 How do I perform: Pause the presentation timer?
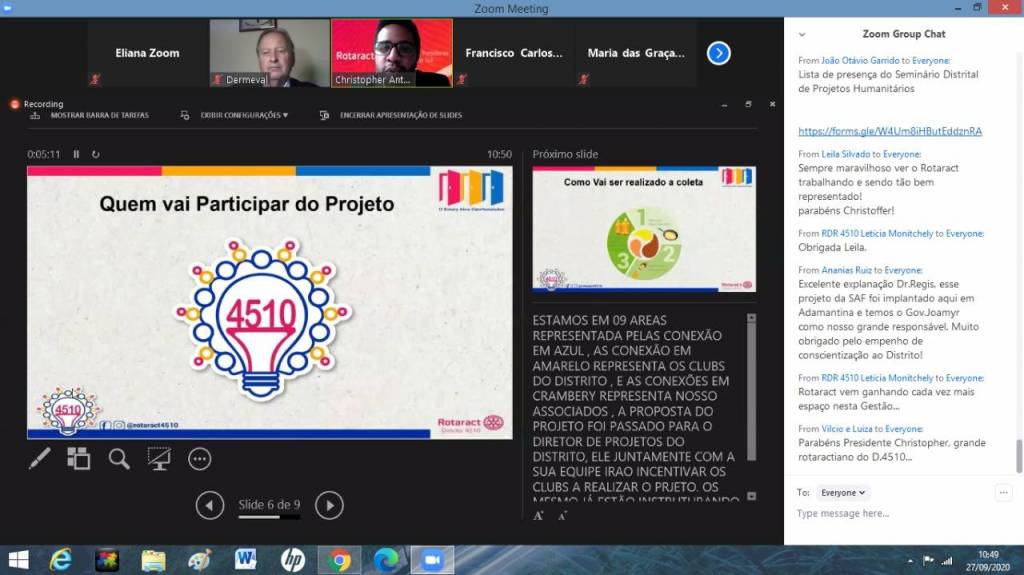77,155
